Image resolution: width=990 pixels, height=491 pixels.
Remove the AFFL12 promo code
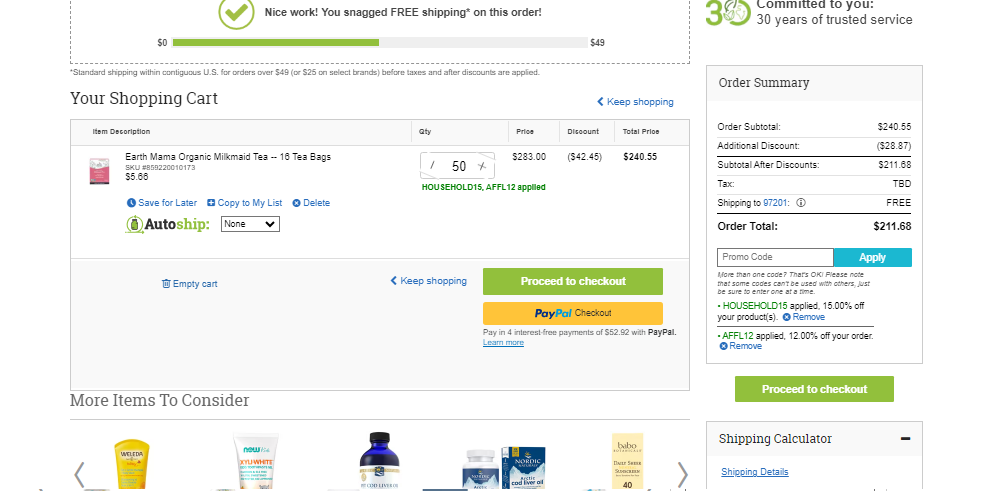coord(741,346)
